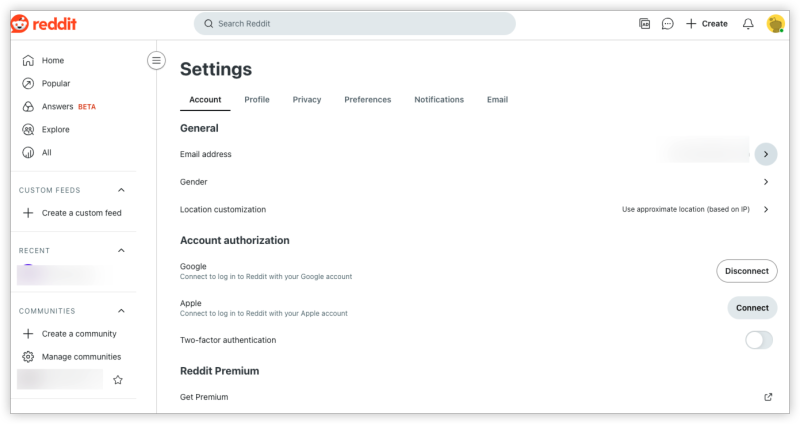Screen dimensions: 800x424
Task: Click the Reddit logo
Action: (44, 23)
